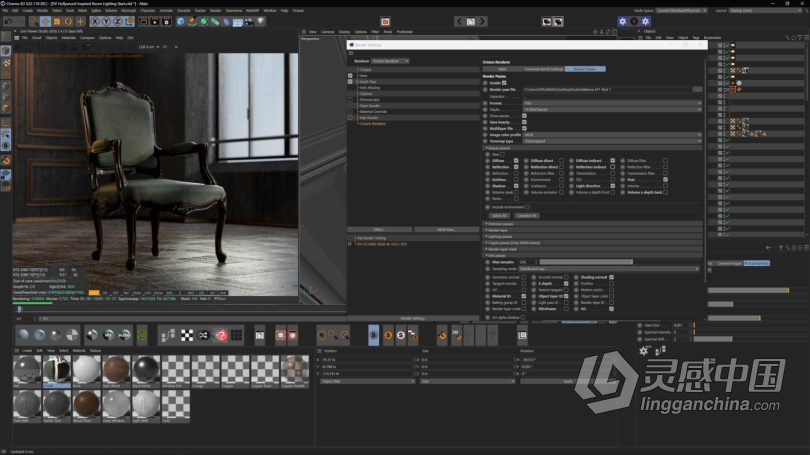Click the green recycle icon in Octane toolbar
Viewport: 810px width, 455px height.
142,336
